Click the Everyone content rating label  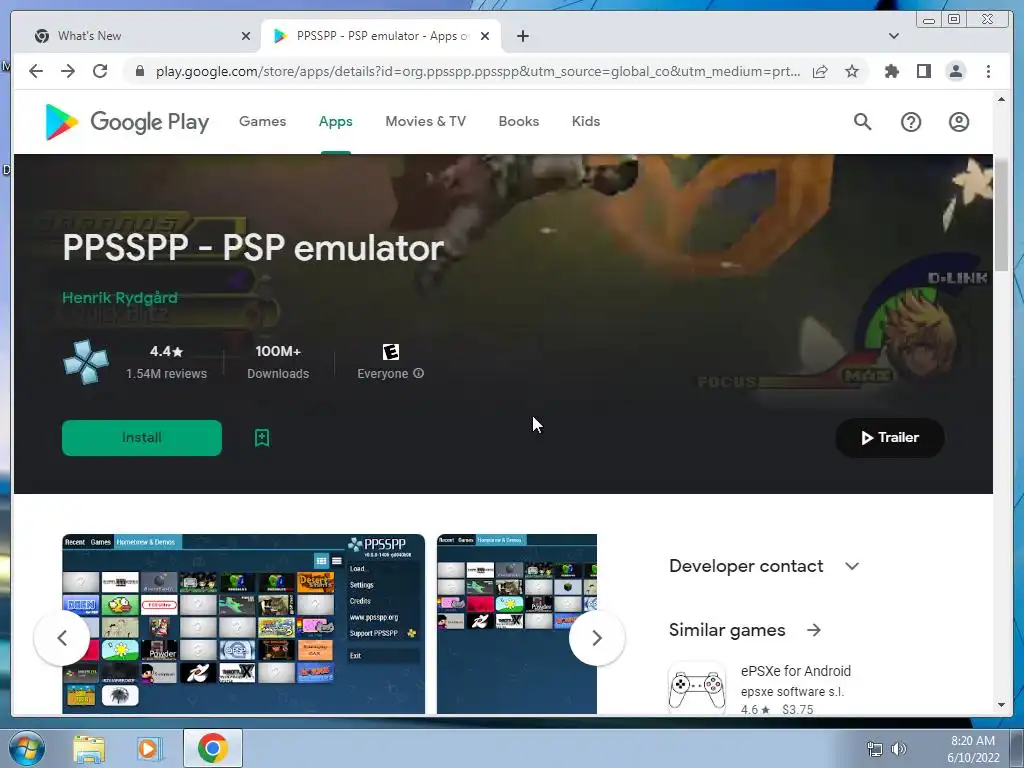[x=383, y=374]
